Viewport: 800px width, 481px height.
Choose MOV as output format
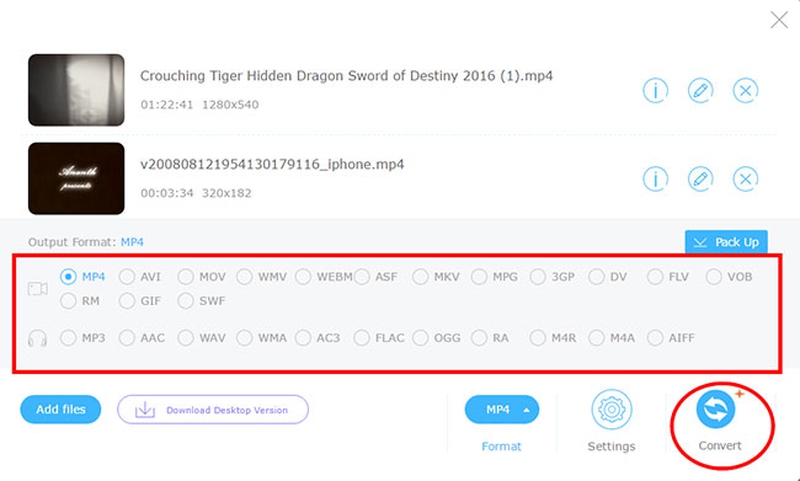point(186,277)
